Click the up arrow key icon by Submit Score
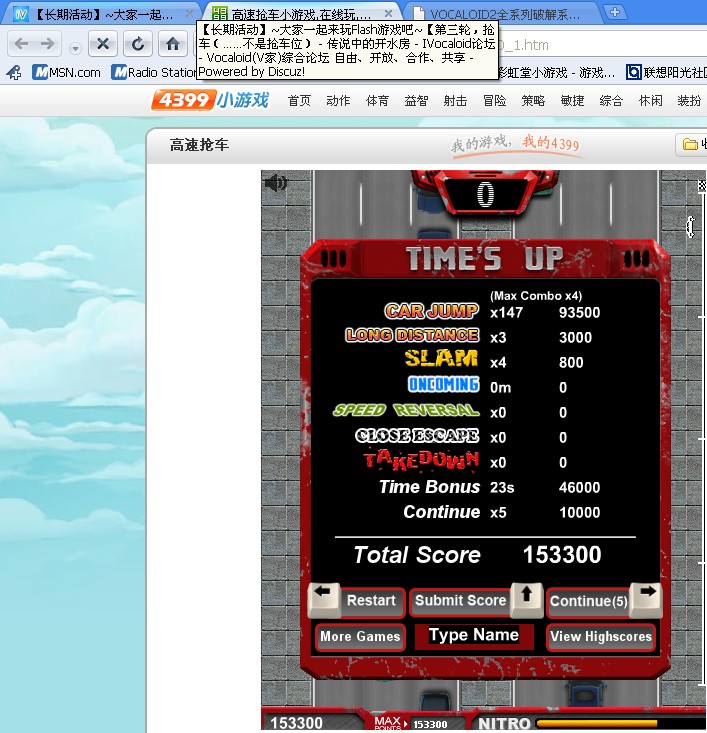 527,599
